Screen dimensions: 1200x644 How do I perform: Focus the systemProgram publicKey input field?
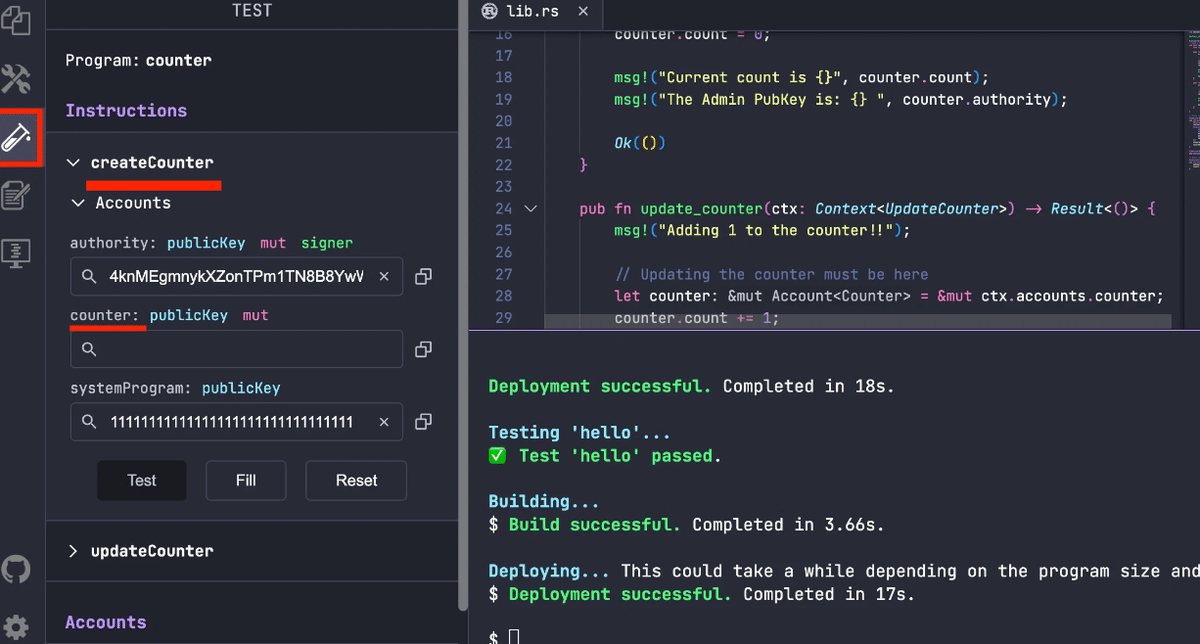click(236, 422)
